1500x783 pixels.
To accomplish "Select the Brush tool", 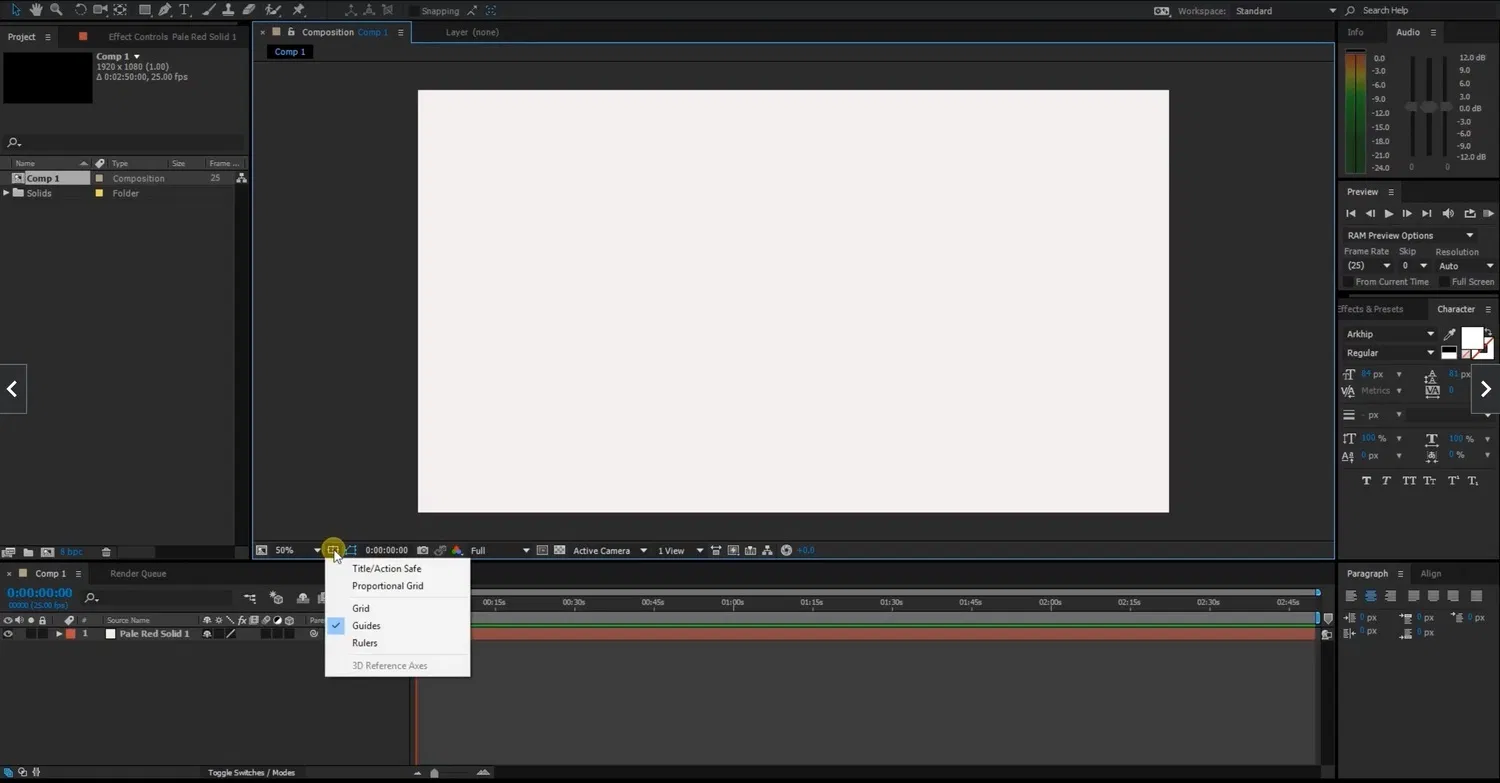I will tap(207, 10).
